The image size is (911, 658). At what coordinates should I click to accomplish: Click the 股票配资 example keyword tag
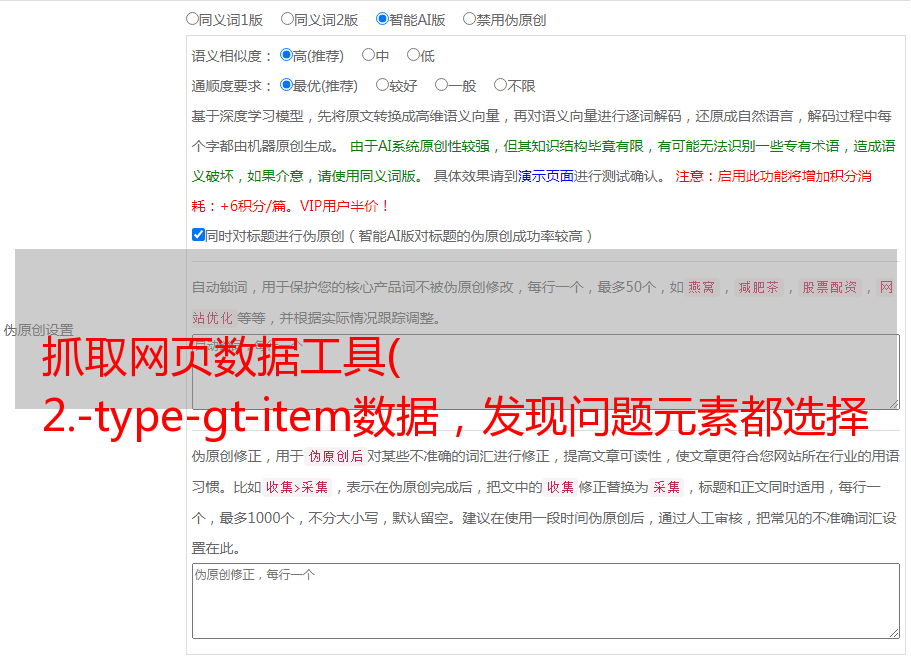(x=829, y=288)
